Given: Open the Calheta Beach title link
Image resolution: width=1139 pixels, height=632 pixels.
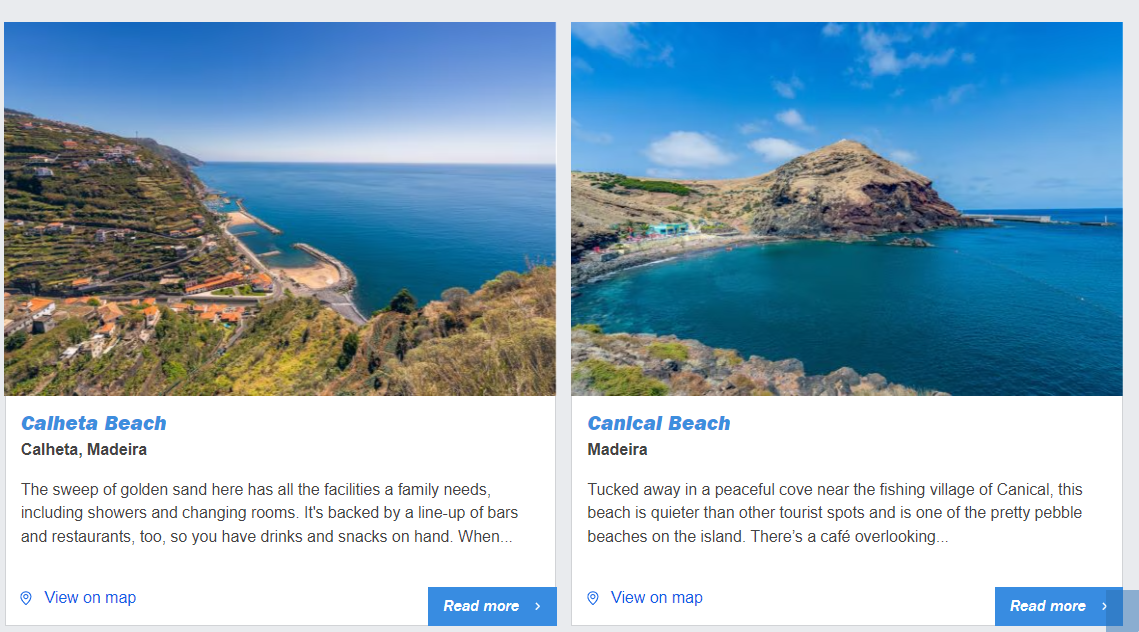Looking at the screenshot, I should [94, 423].
